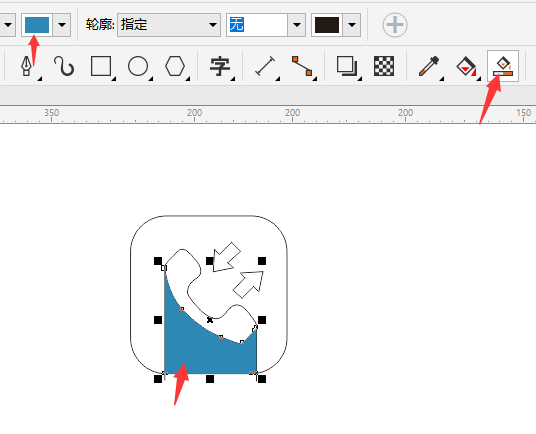This screenshot has height=434, width=536.
Task: Click the round plus button
Action: pos(395,25)
